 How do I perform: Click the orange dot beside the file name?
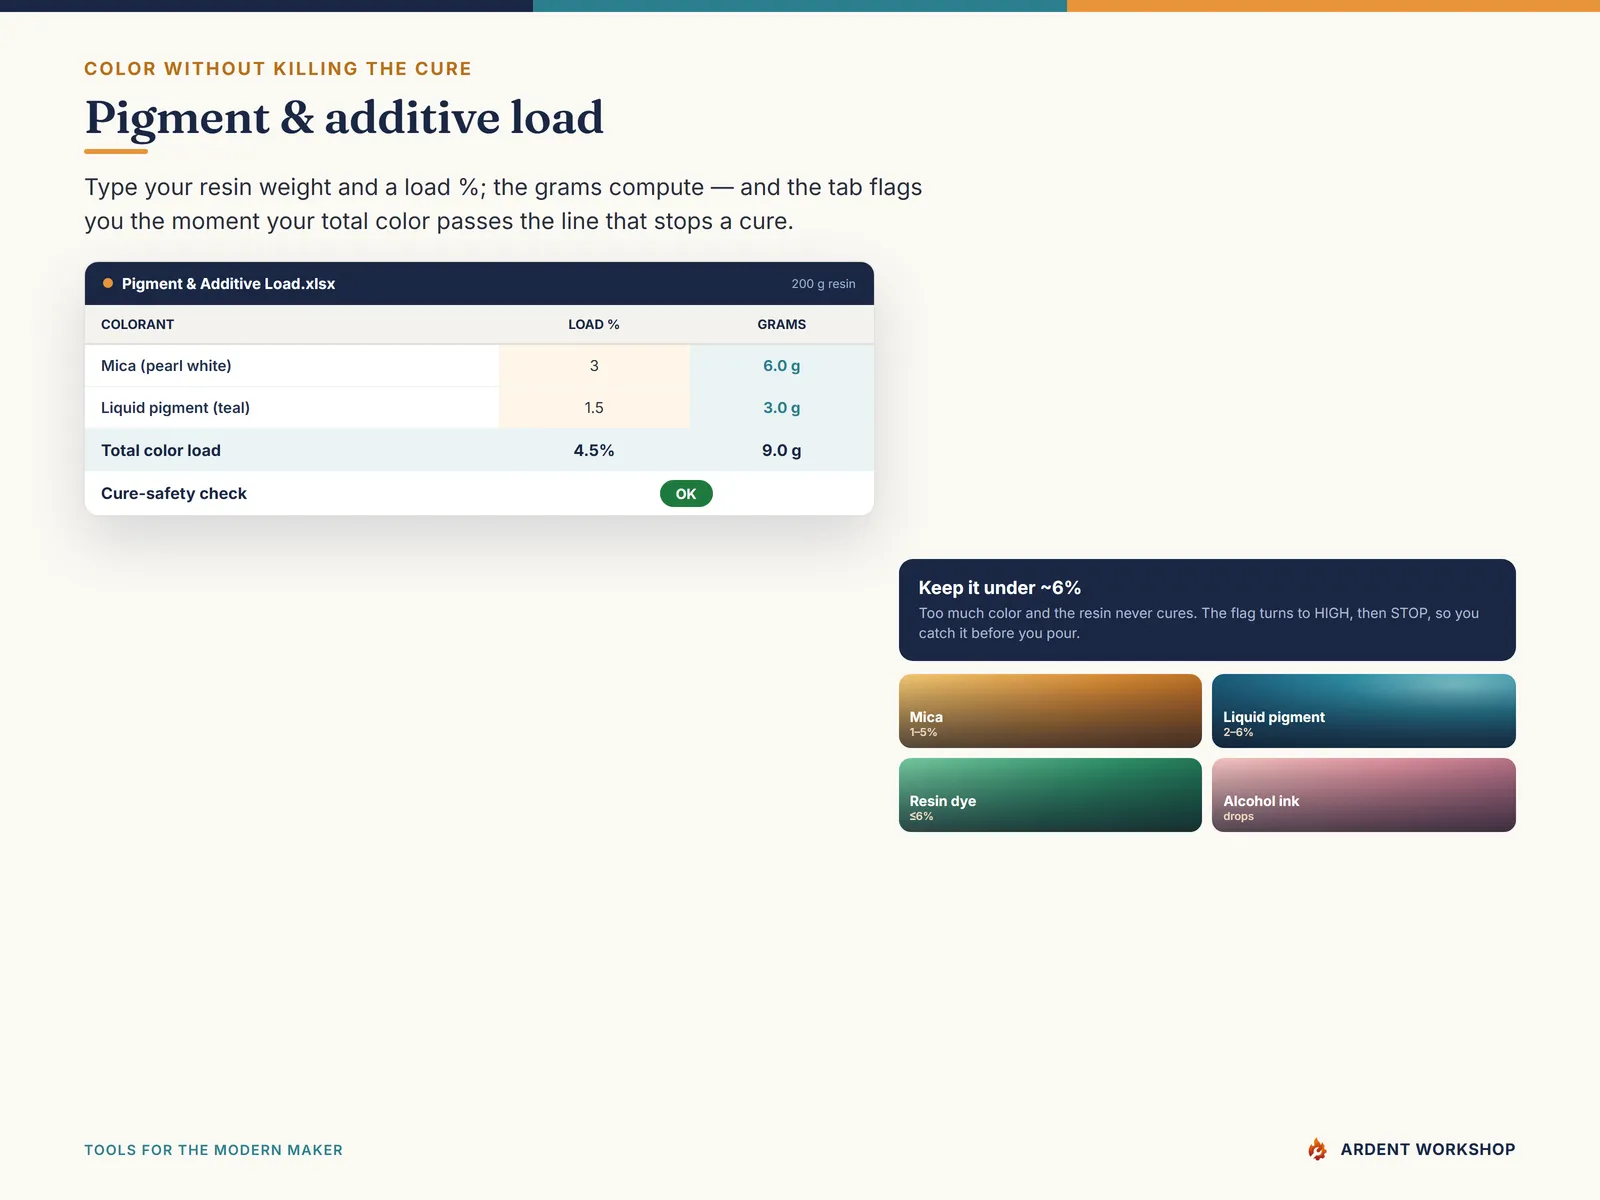coord(108,283)
